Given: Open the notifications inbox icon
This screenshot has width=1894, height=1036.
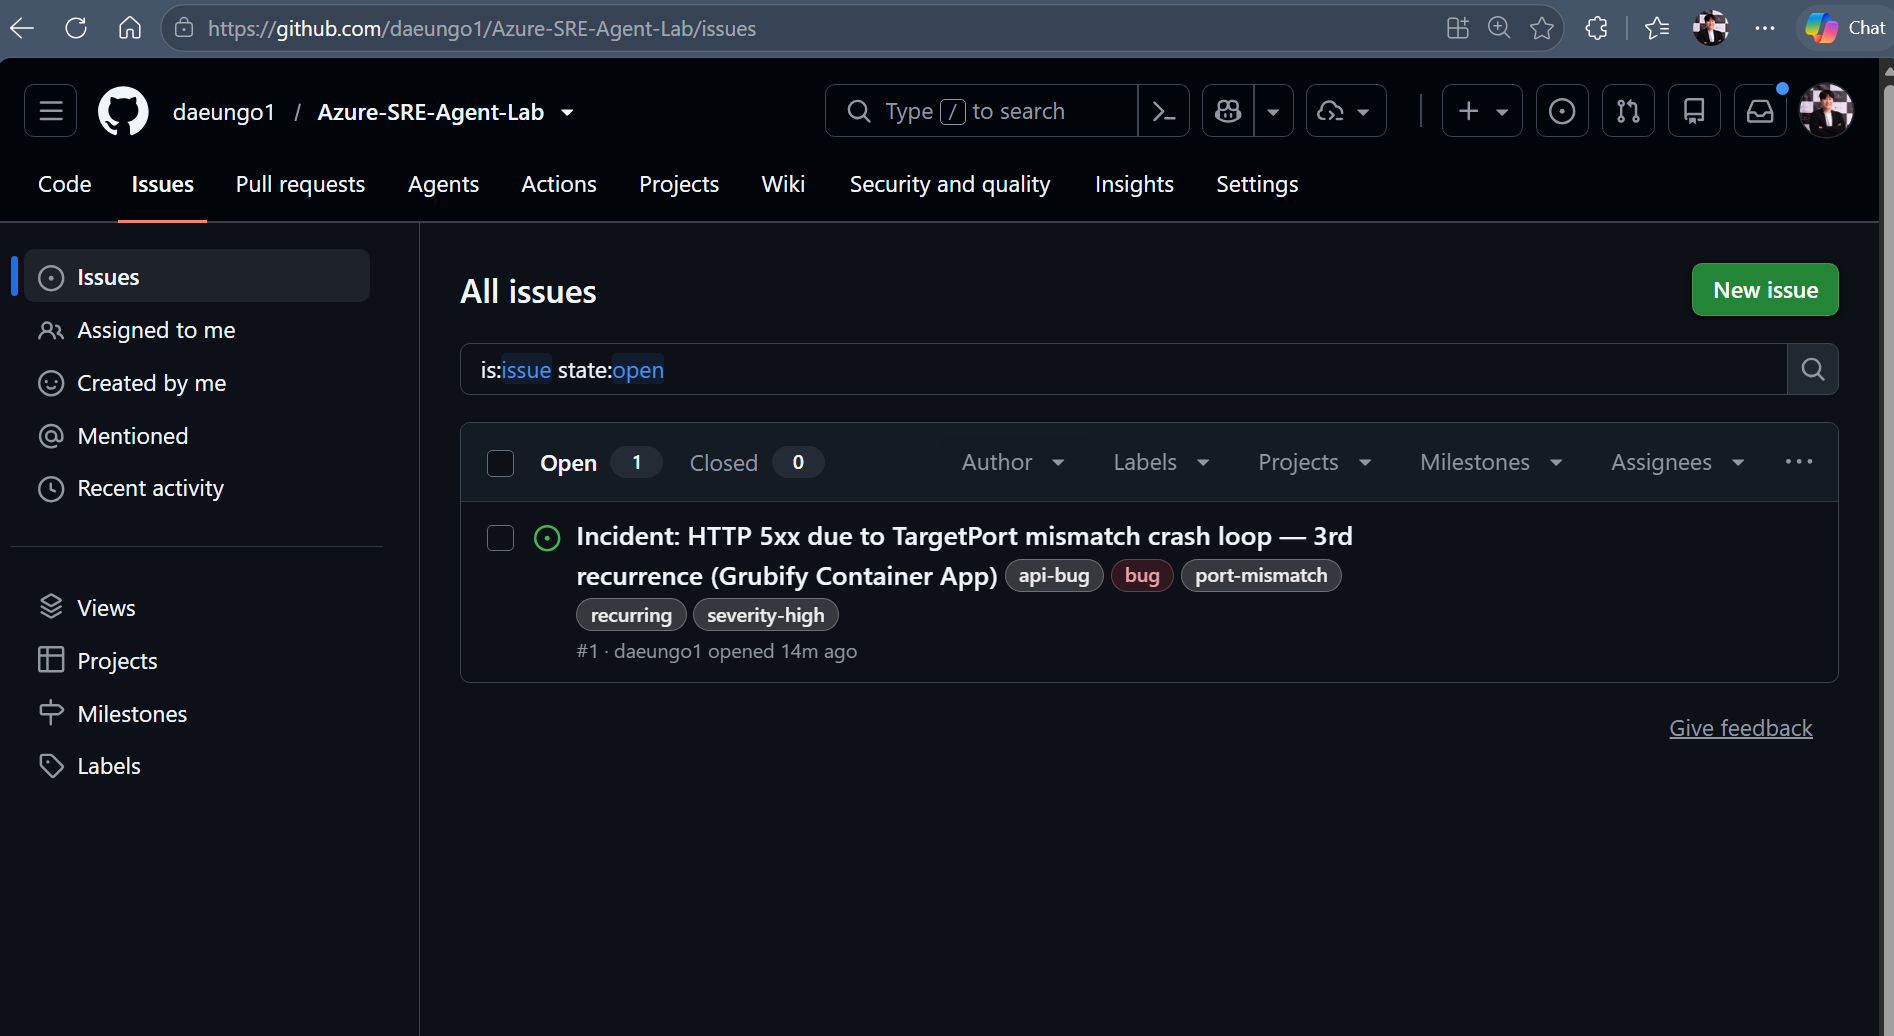Looking at the screenshot, I should pyautogui.click(x=1760, y=111).
